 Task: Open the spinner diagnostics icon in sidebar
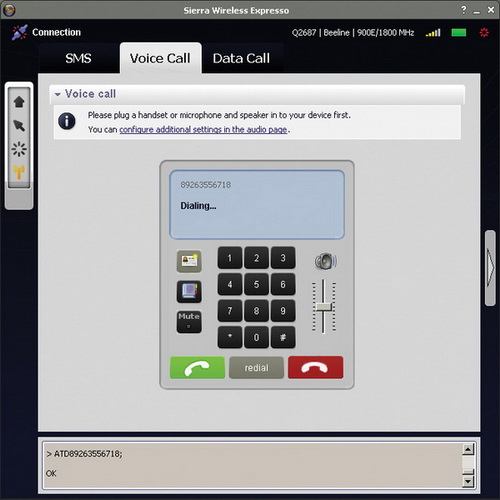pyautogui.click(x=19, y=149)
